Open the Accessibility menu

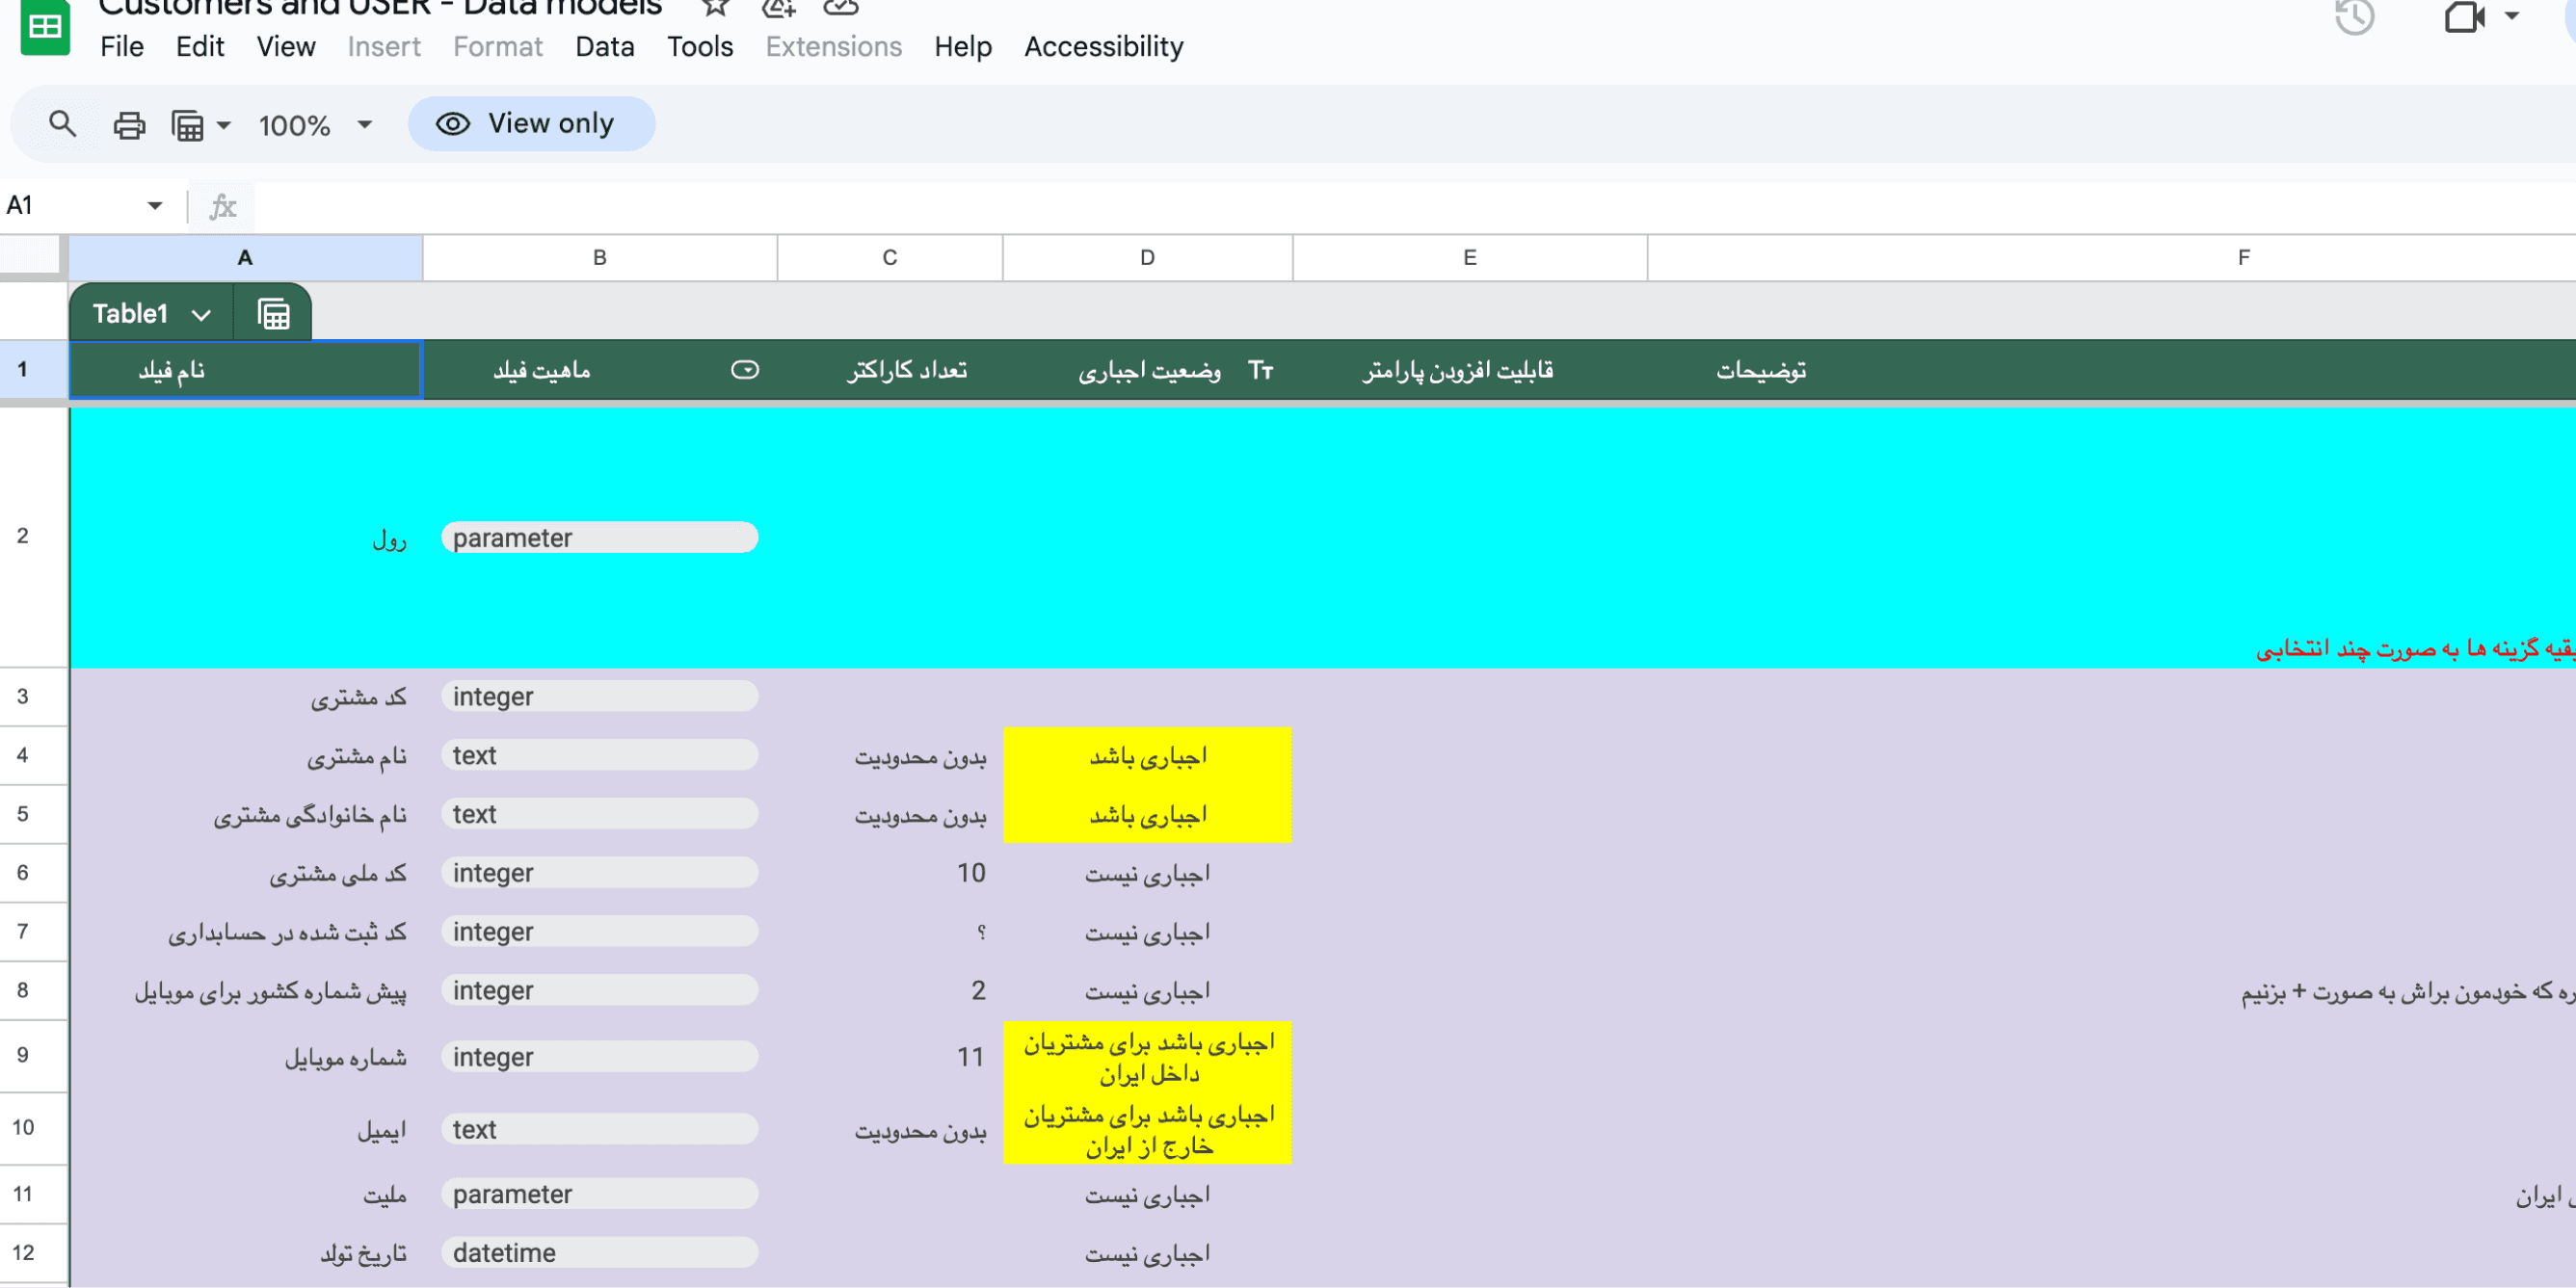tap(1103, 47)
